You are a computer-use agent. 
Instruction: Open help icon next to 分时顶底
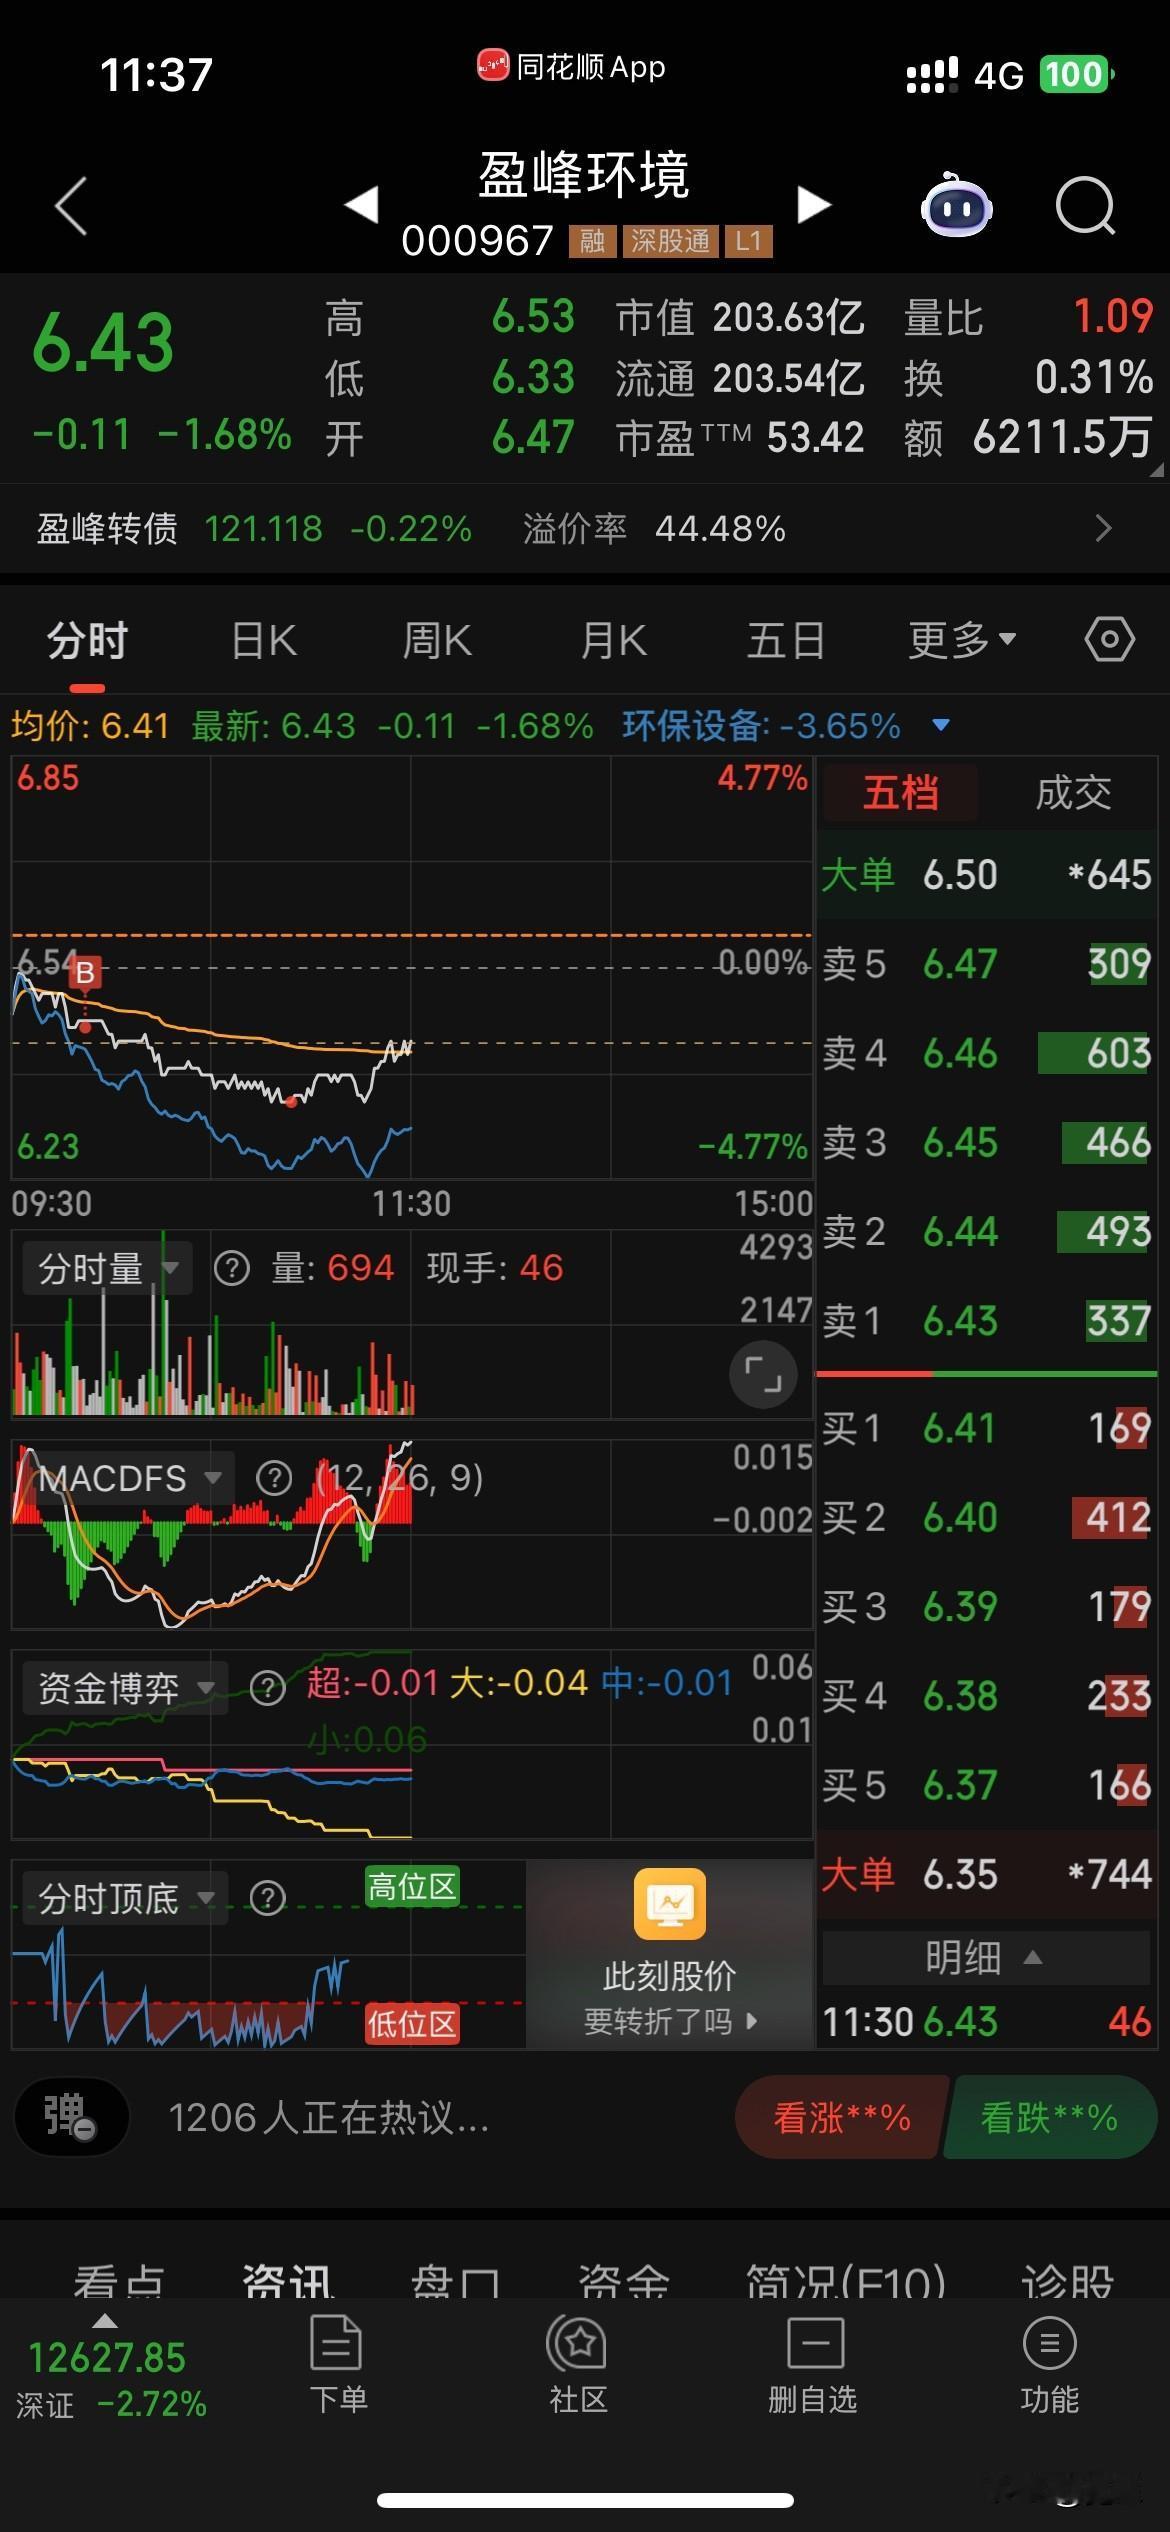tap(267, 1898)
